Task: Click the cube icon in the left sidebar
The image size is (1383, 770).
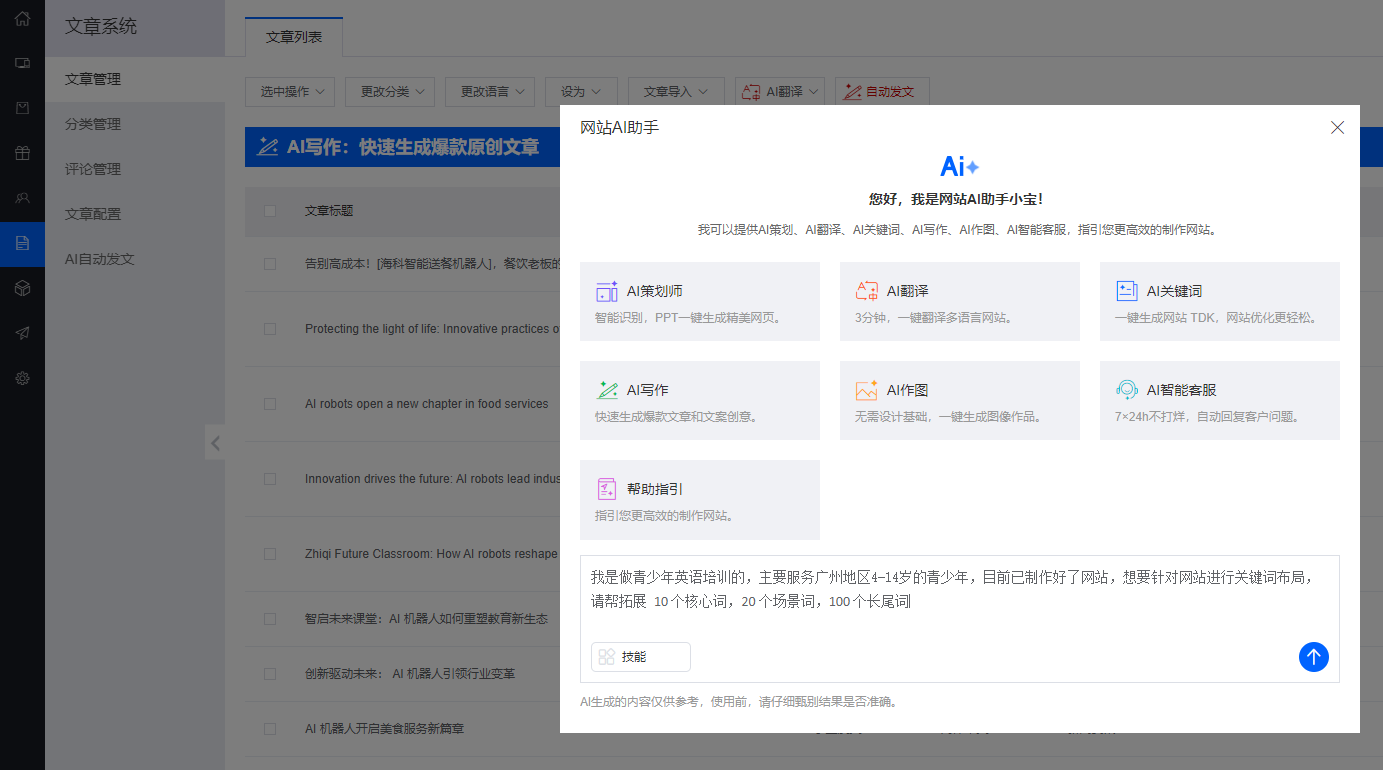Action: point(22,288)
